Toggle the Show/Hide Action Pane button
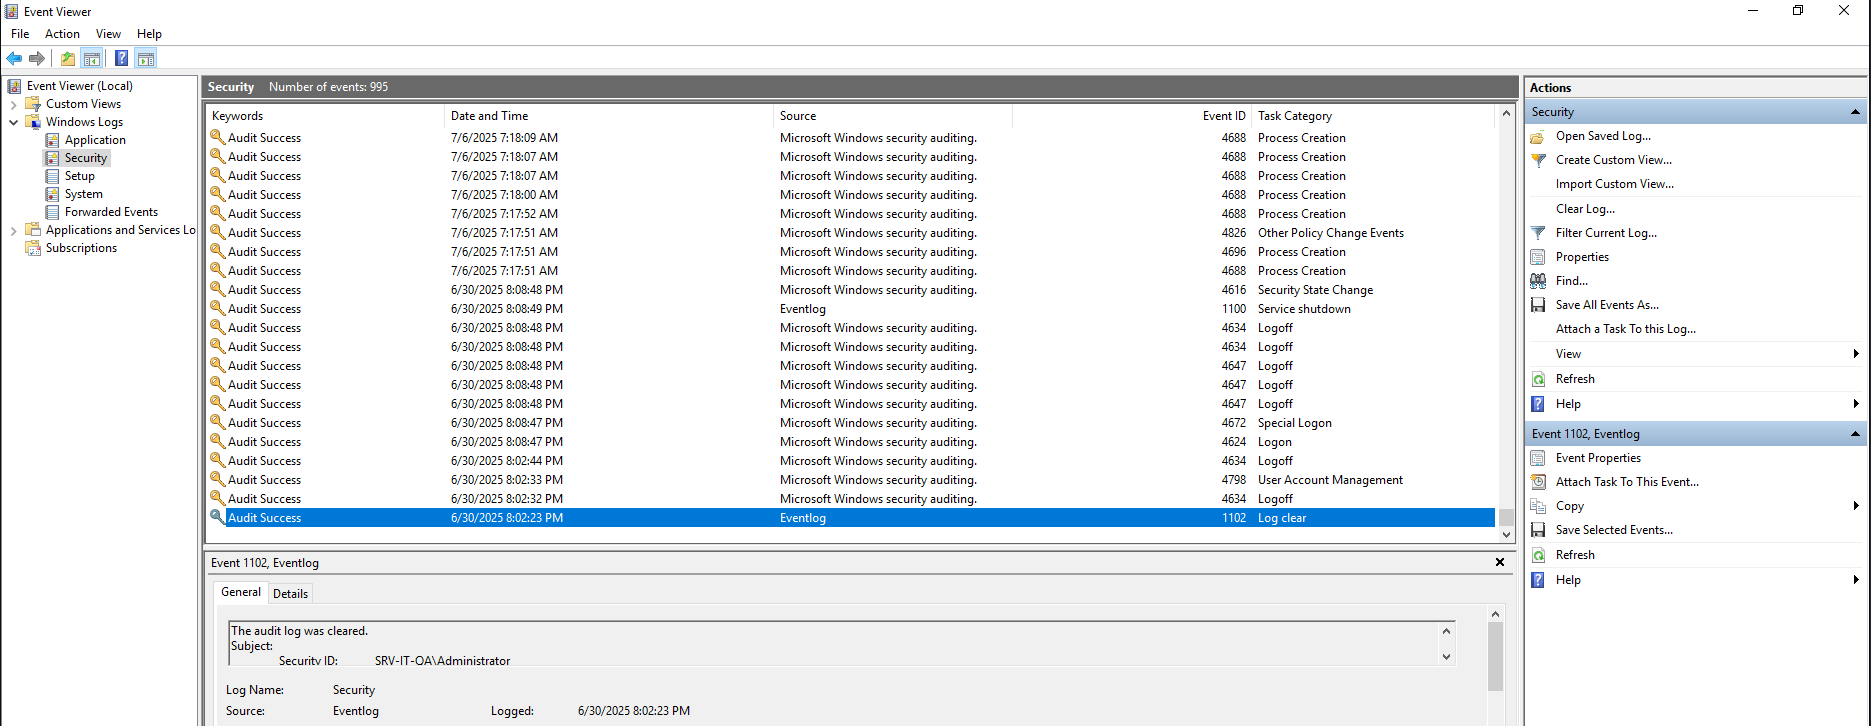This screenshot has width=1871, height=726. pyautogui.click(x=146, y=58)
